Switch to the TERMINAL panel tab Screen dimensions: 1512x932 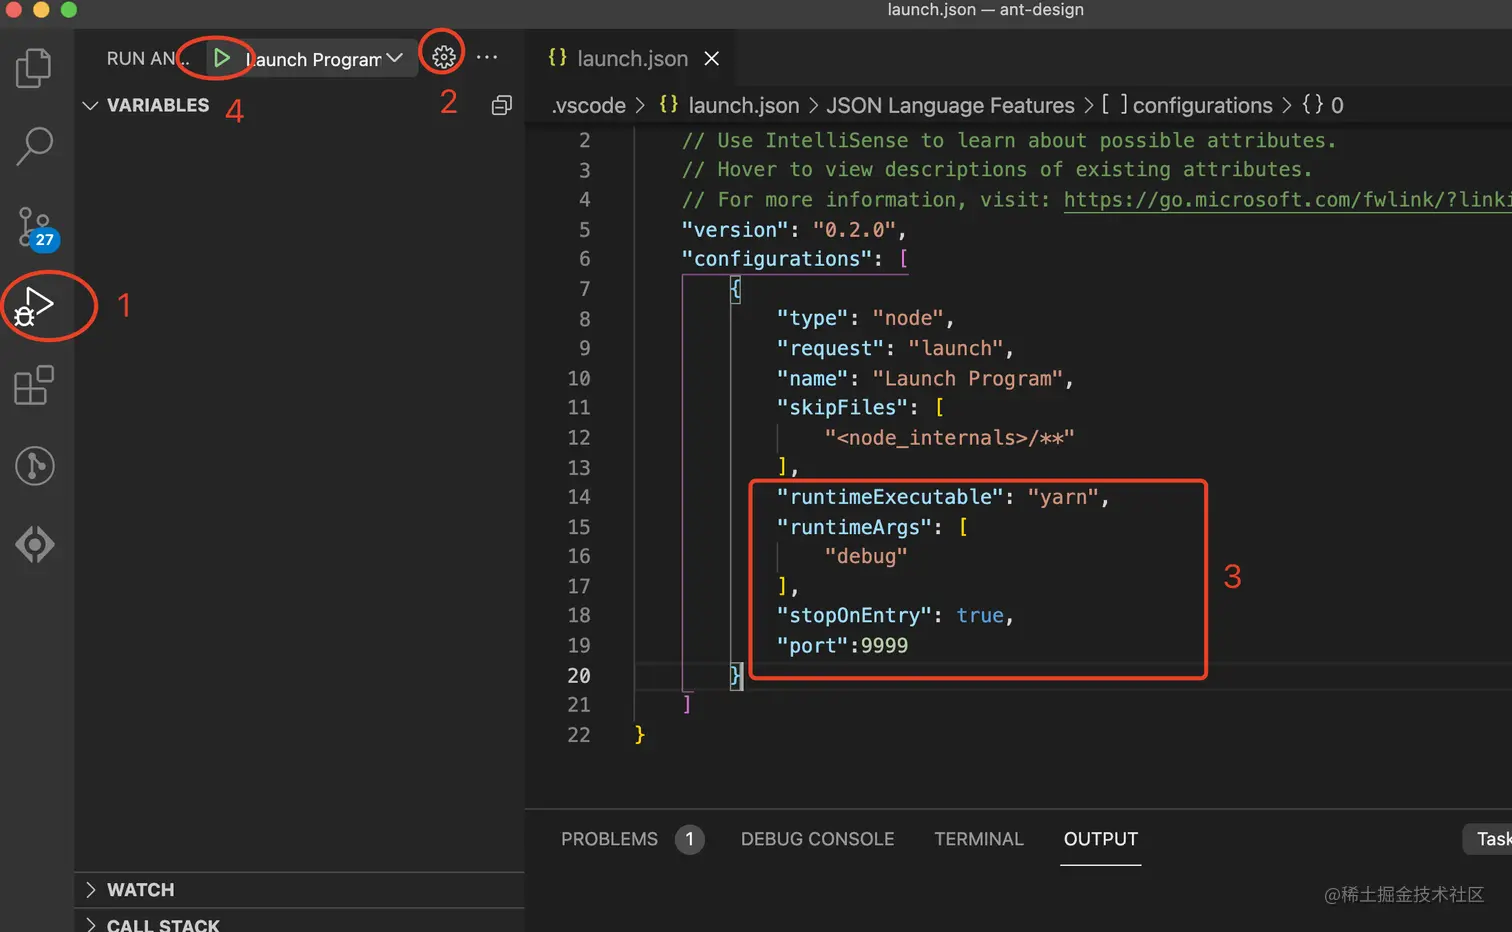pyautogui.click(x=979, y=839)
